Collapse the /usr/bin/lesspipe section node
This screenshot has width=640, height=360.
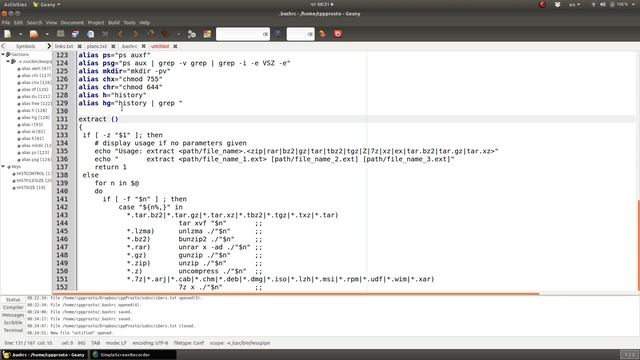[8, 62]
